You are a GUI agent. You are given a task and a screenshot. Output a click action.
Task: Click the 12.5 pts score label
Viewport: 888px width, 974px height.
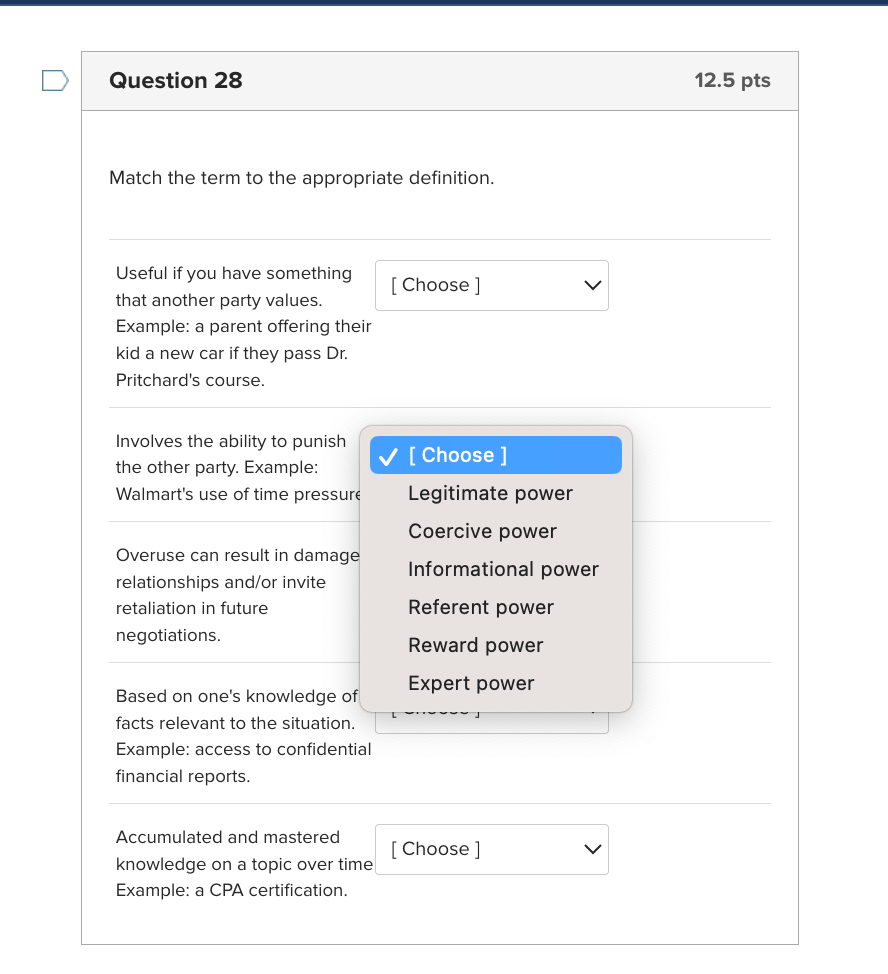(732, 80)
